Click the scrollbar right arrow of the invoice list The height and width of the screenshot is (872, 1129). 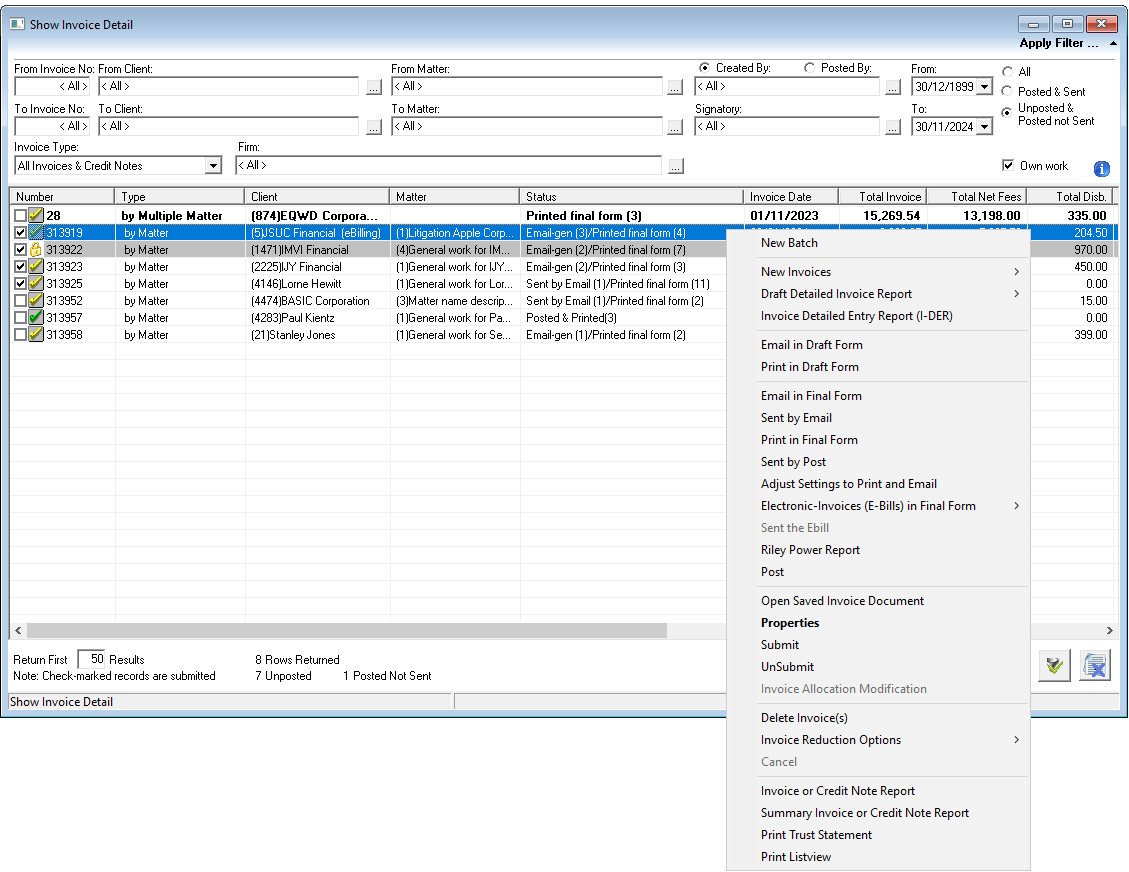point(1110,631)
